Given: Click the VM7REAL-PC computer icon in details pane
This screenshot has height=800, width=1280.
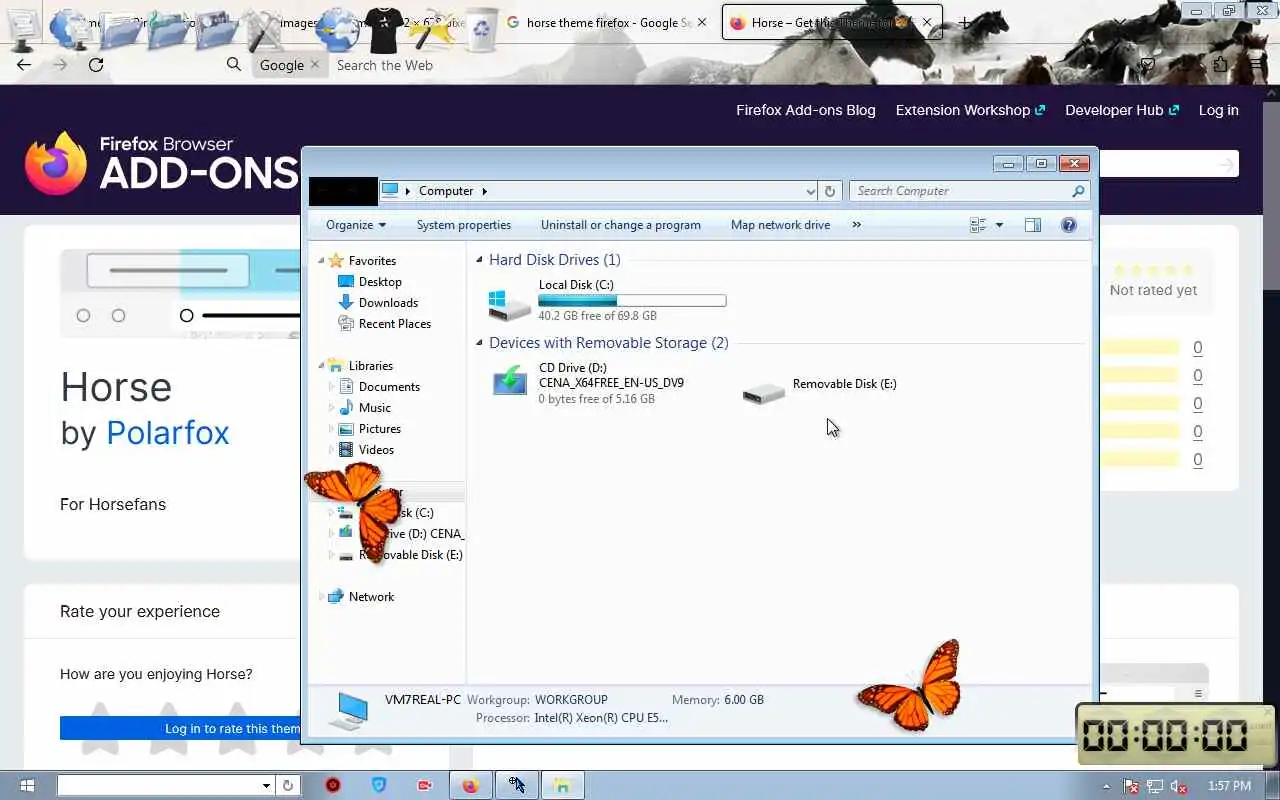Looking at the screenshot, I should coord(350,710).
